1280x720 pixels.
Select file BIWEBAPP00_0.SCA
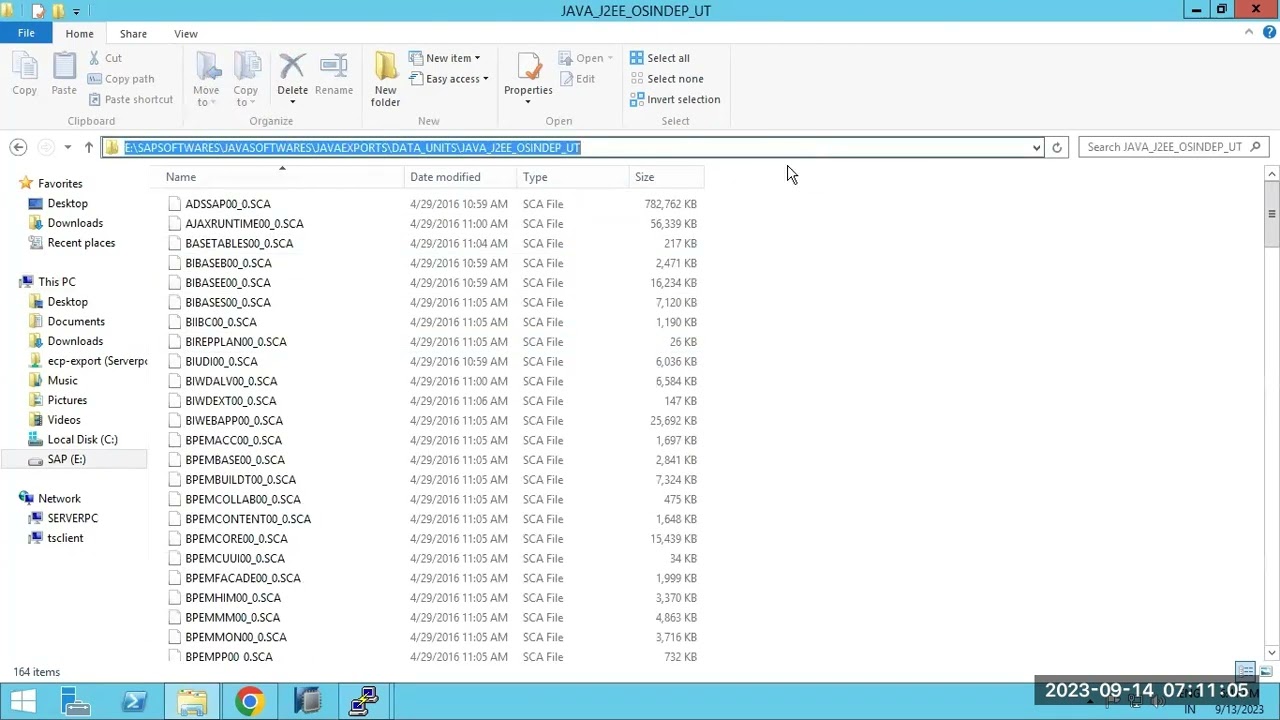pyautogui.click(x=234, y=421)
